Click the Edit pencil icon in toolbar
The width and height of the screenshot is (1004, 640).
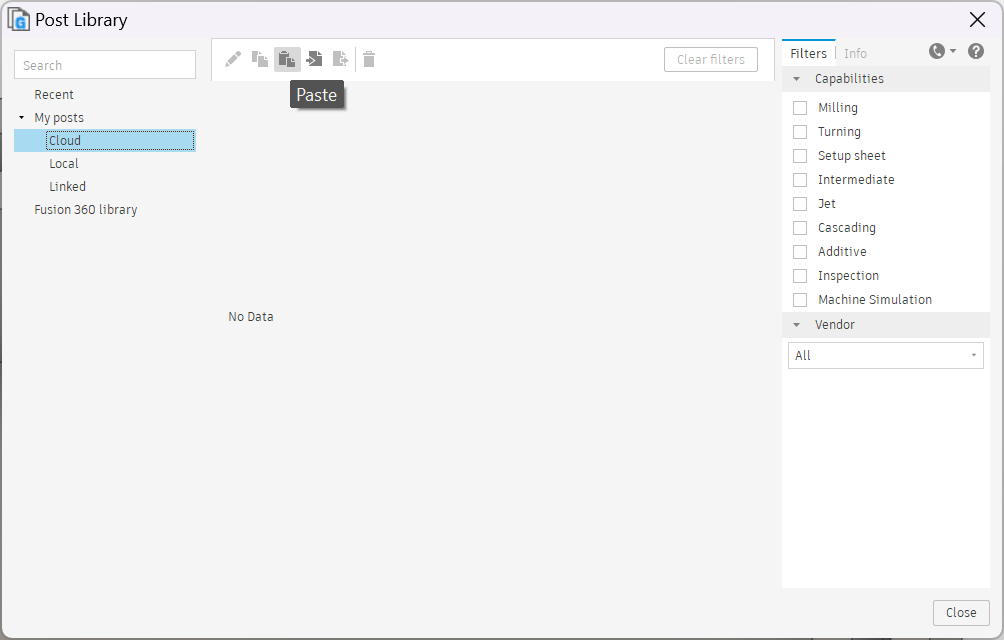pyautogui.click(x=233, y=59)
